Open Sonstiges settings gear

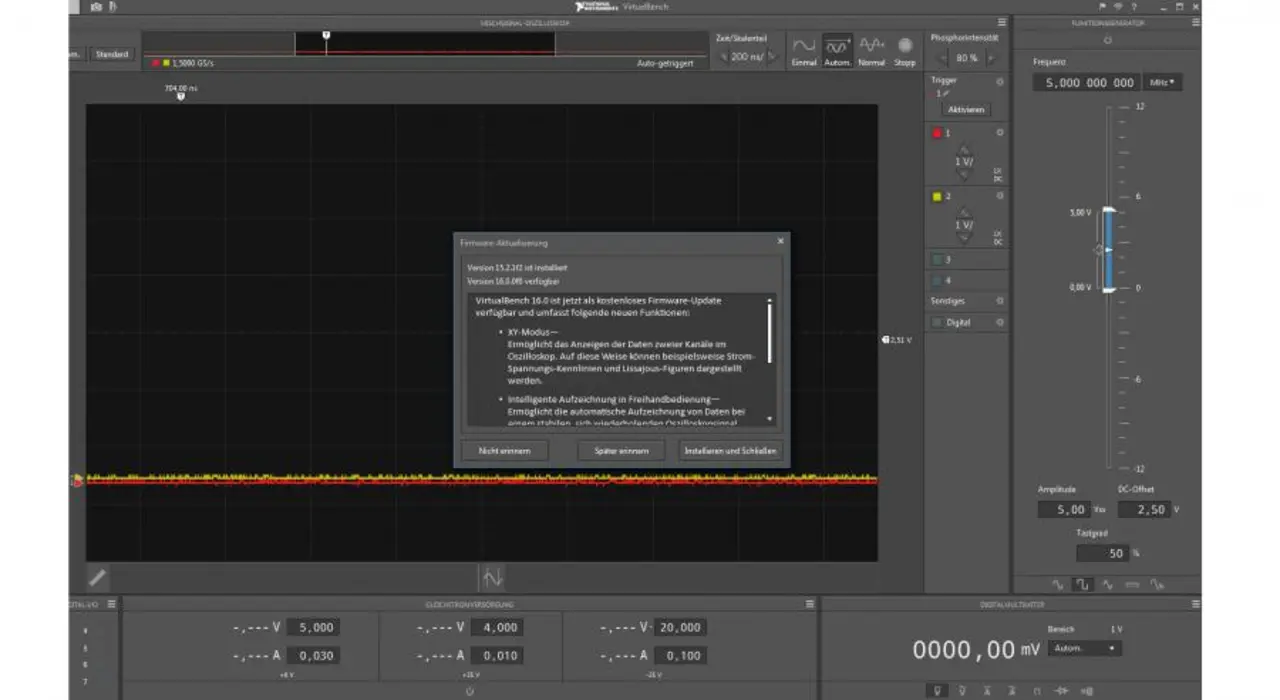999,301
